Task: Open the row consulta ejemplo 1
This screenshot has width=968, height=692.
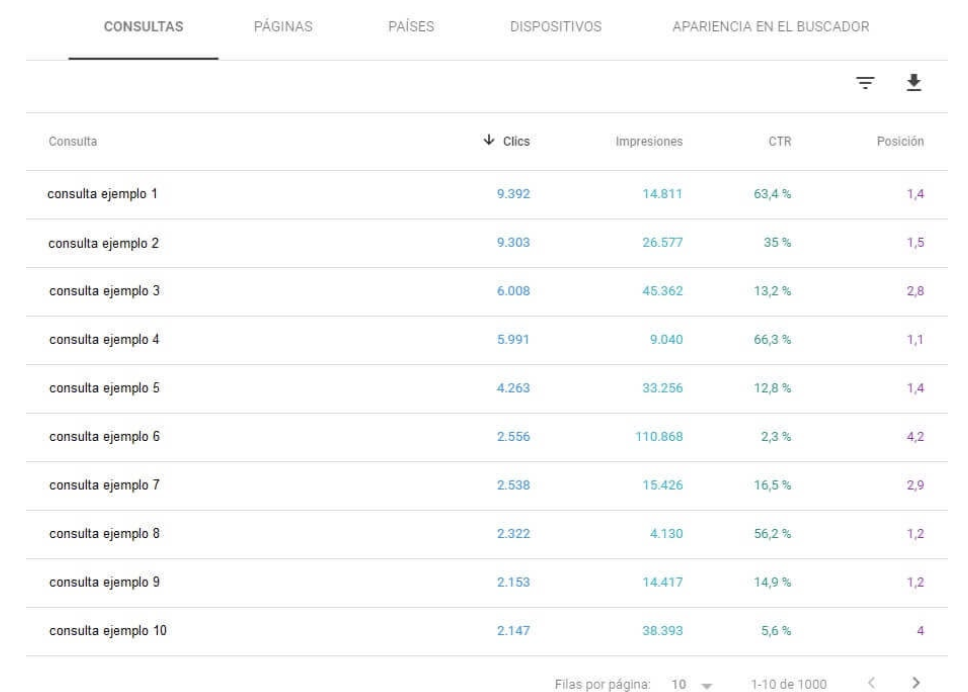Action: [x=103, y=194]
